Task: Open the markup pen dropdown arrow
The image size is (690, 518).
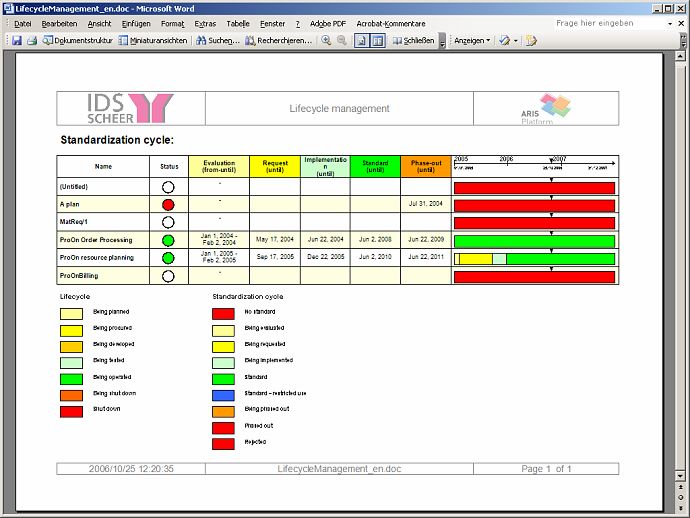Action: click(x=515, y=41)
